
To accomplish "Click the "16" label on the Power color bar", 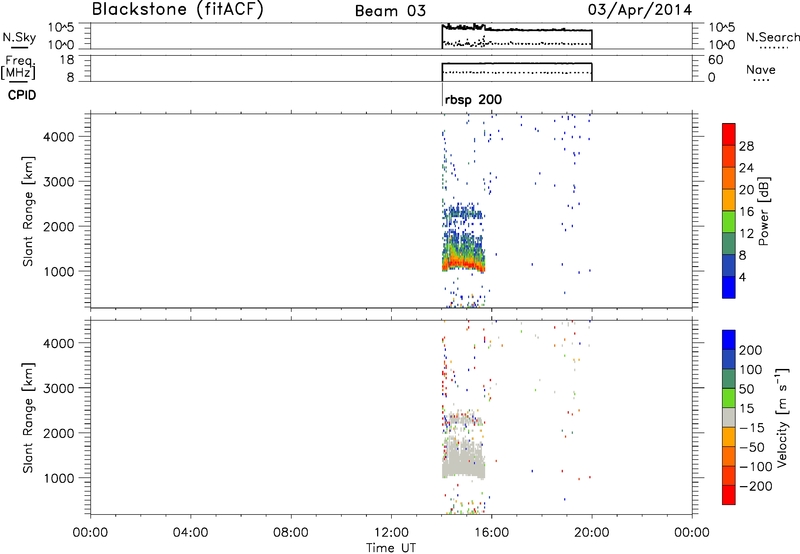I will [746, 212].
